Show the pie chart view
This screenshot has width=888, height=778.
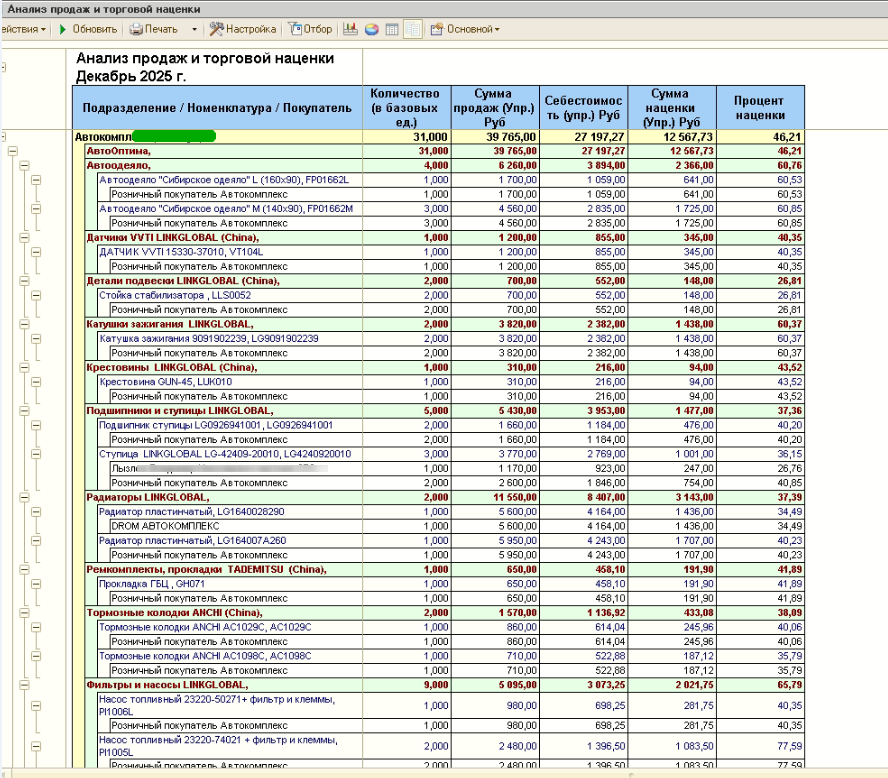point(371,29)
